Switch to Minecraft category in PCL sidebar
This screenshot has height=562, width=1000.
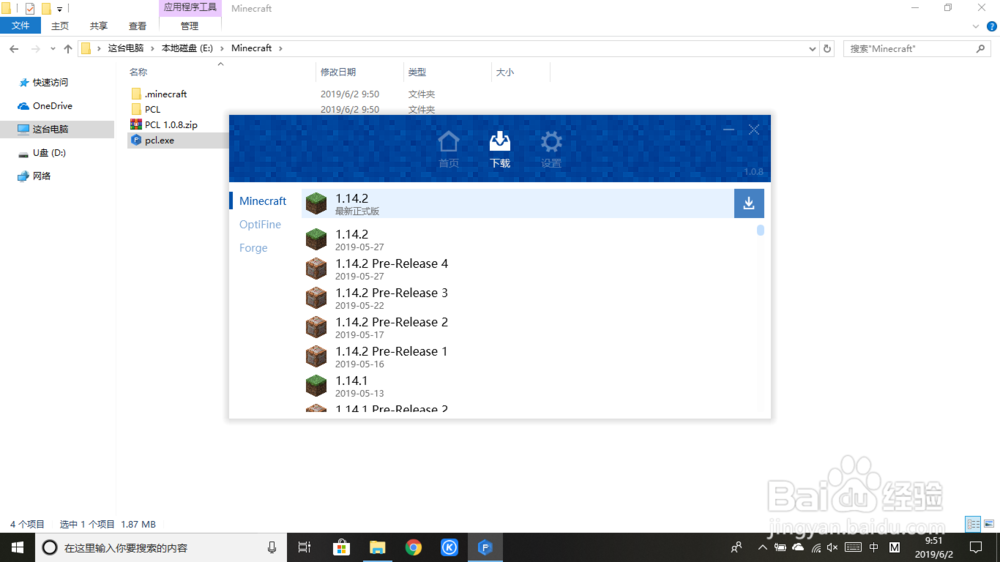click(262, 201)
